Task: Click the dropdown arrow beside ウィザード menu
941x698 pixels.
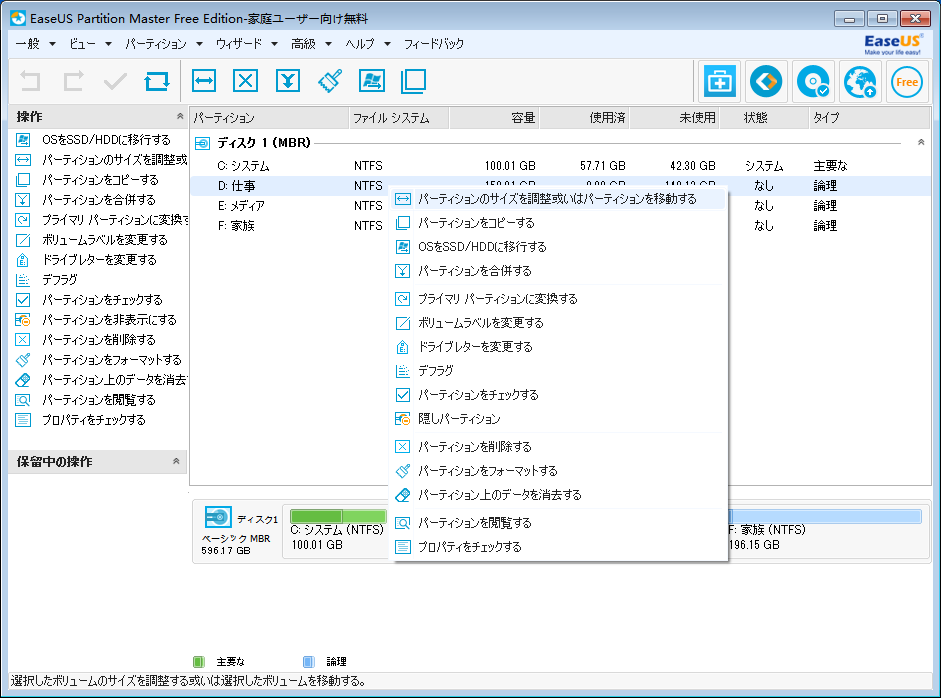Action: pyautogui.click(x=274, y=44)
